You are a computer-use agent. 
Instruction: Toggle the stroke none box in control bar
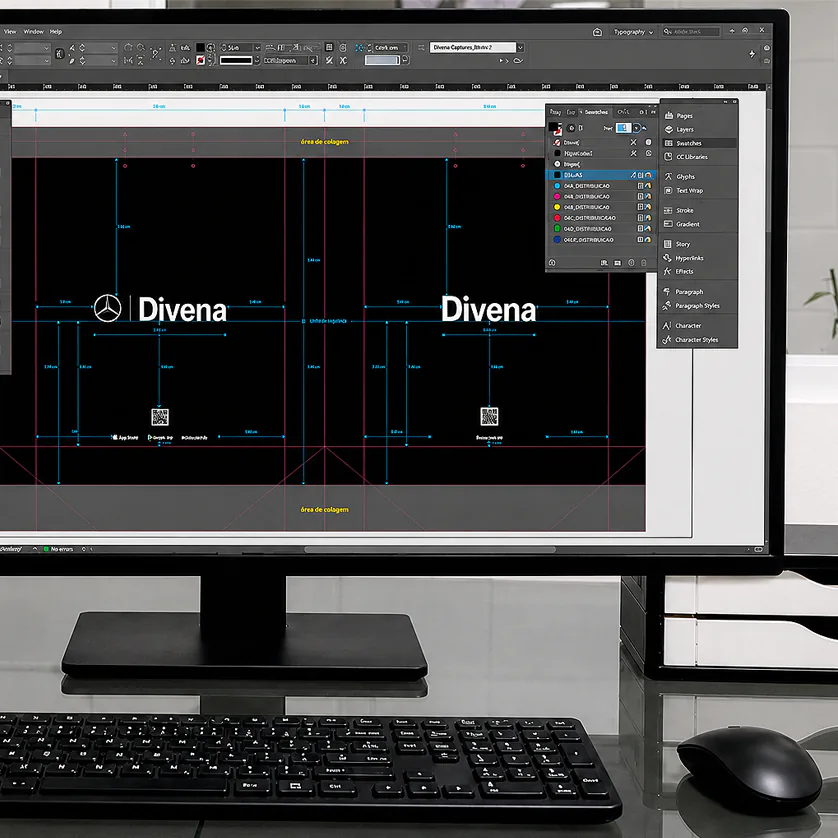tap(200, 60)
